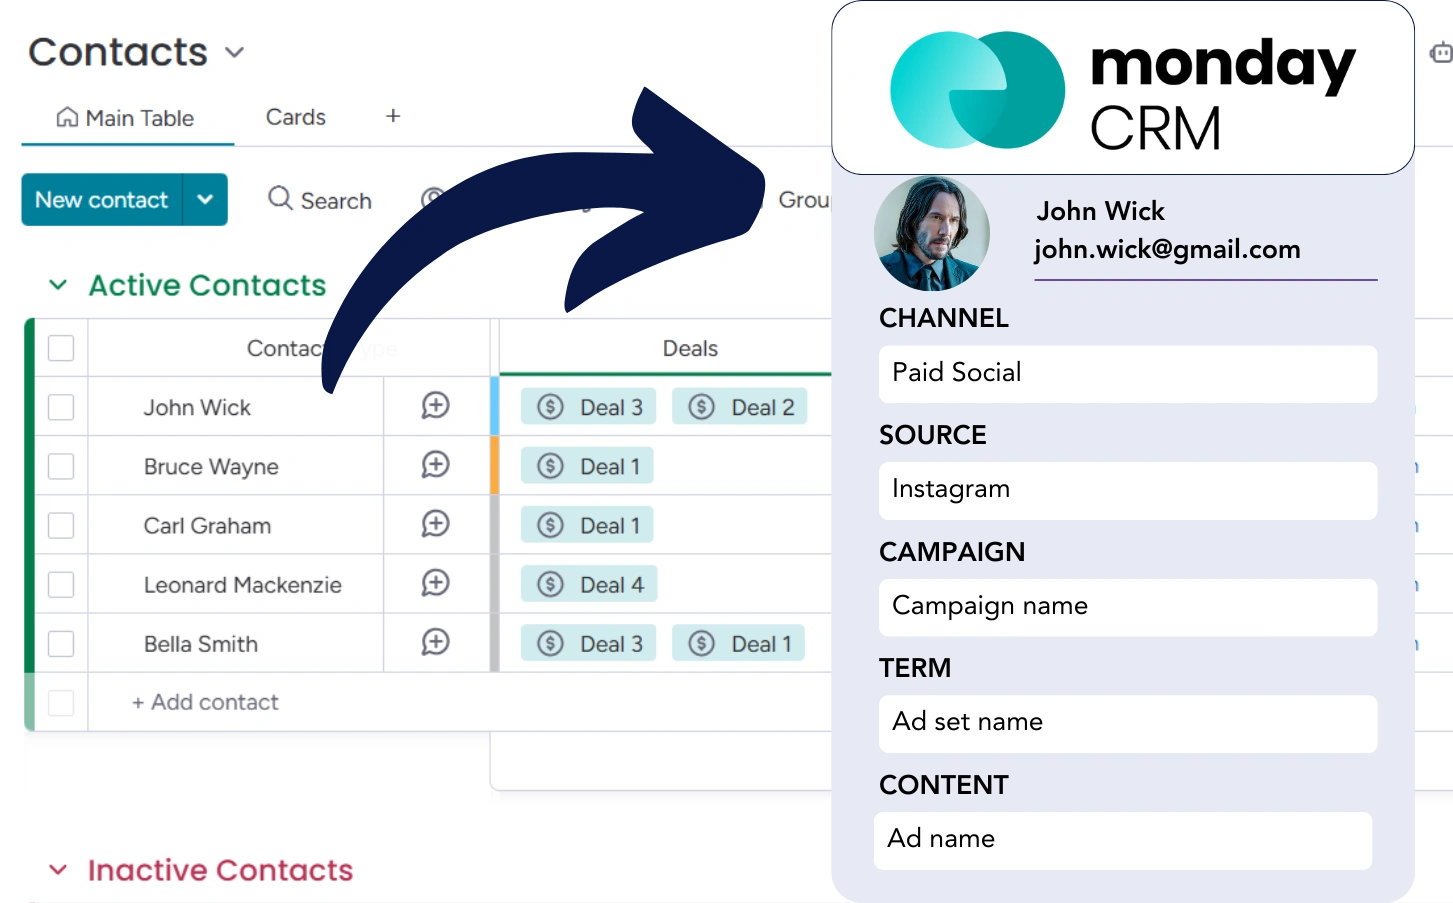The width and height of the screenshot is (1453, 903).
Task: Click the john.wick@gmail.com email
Action: (1167, 249)
